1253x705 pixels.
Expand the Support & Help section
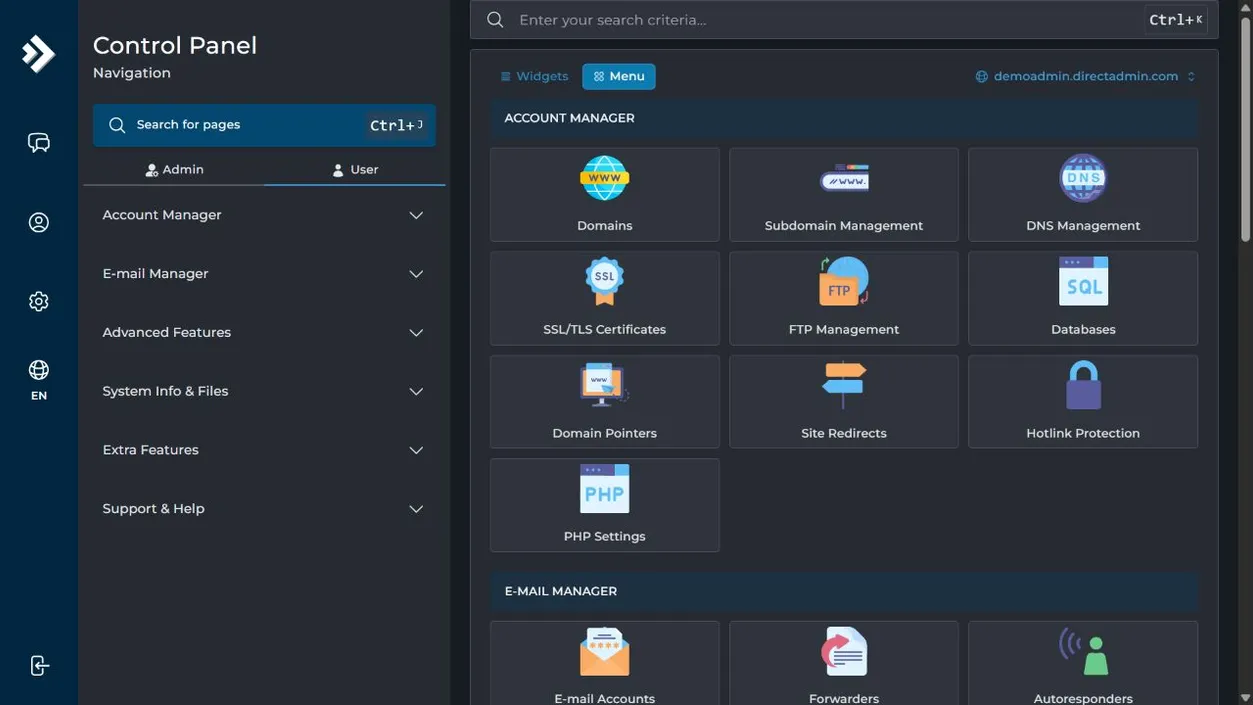(x=264, y=509)
